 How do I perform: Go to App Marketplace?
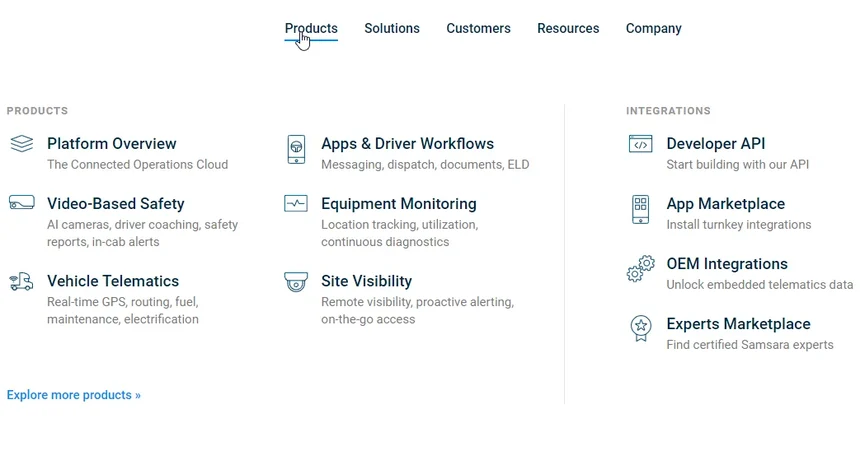point(726,204)
